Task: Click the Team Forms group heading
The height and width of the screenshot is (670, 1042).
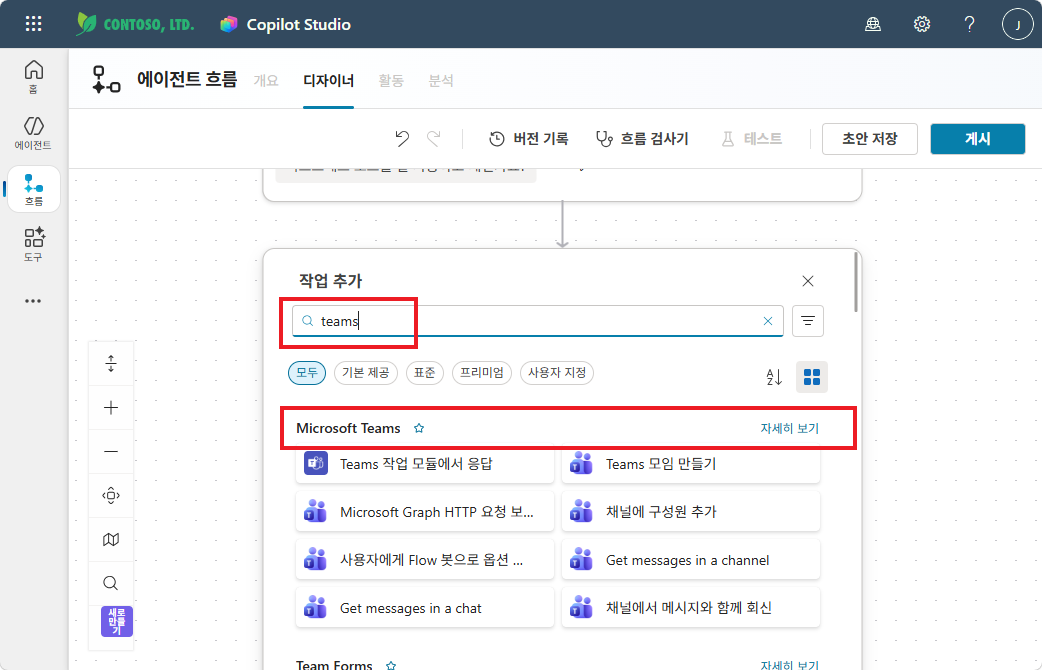Action: click(334, 665)
